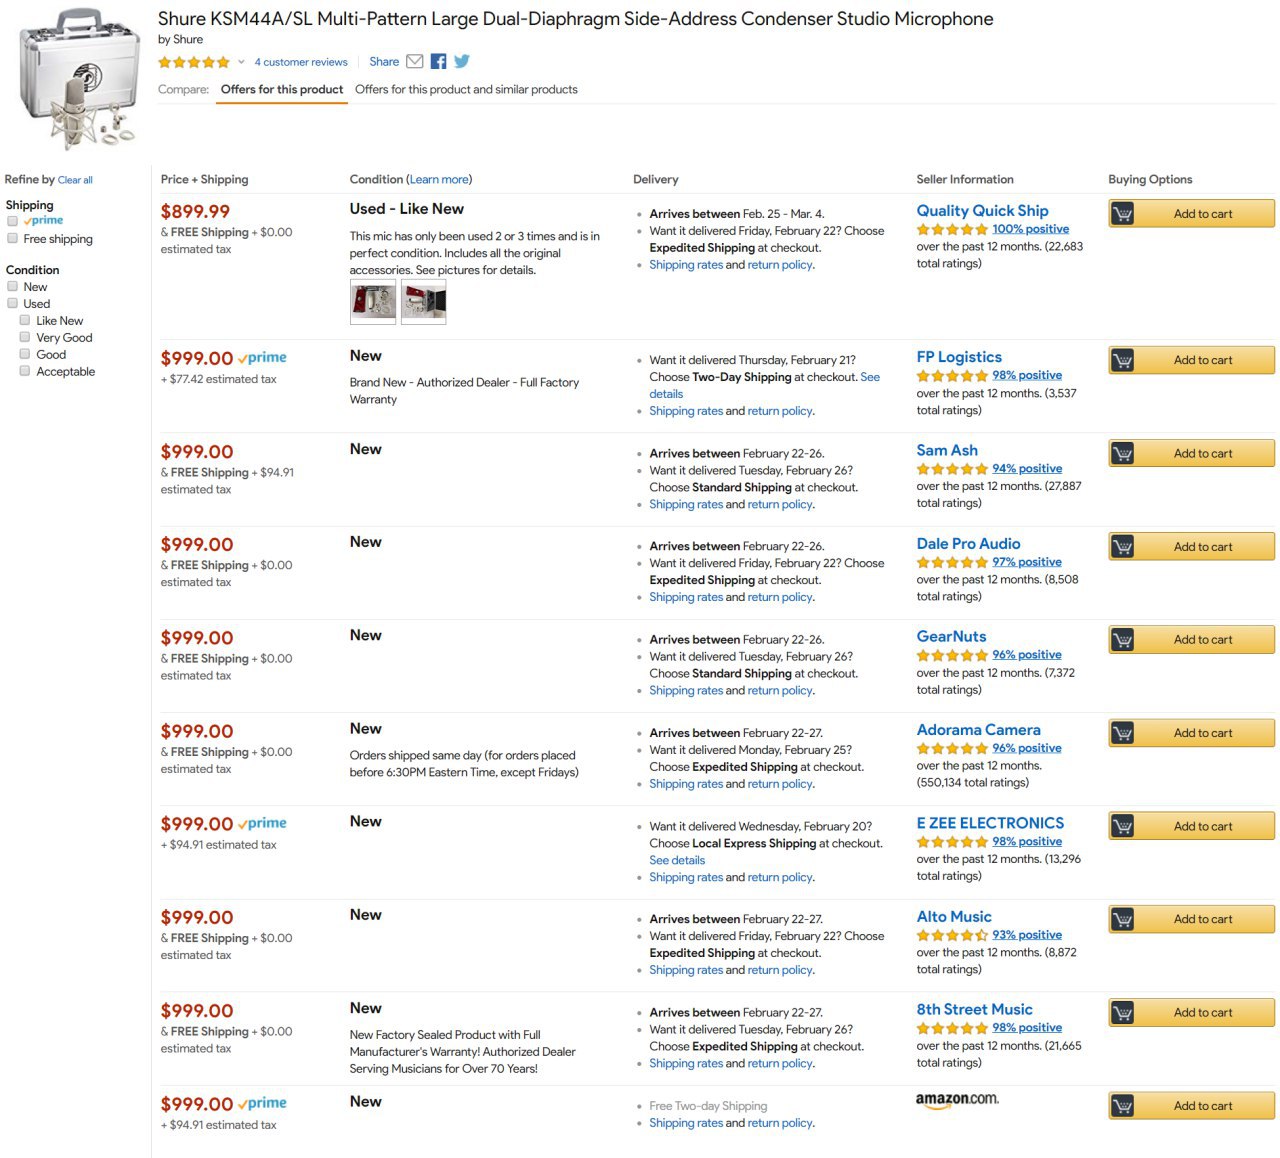Share on Facebook icon

[438, 62]
